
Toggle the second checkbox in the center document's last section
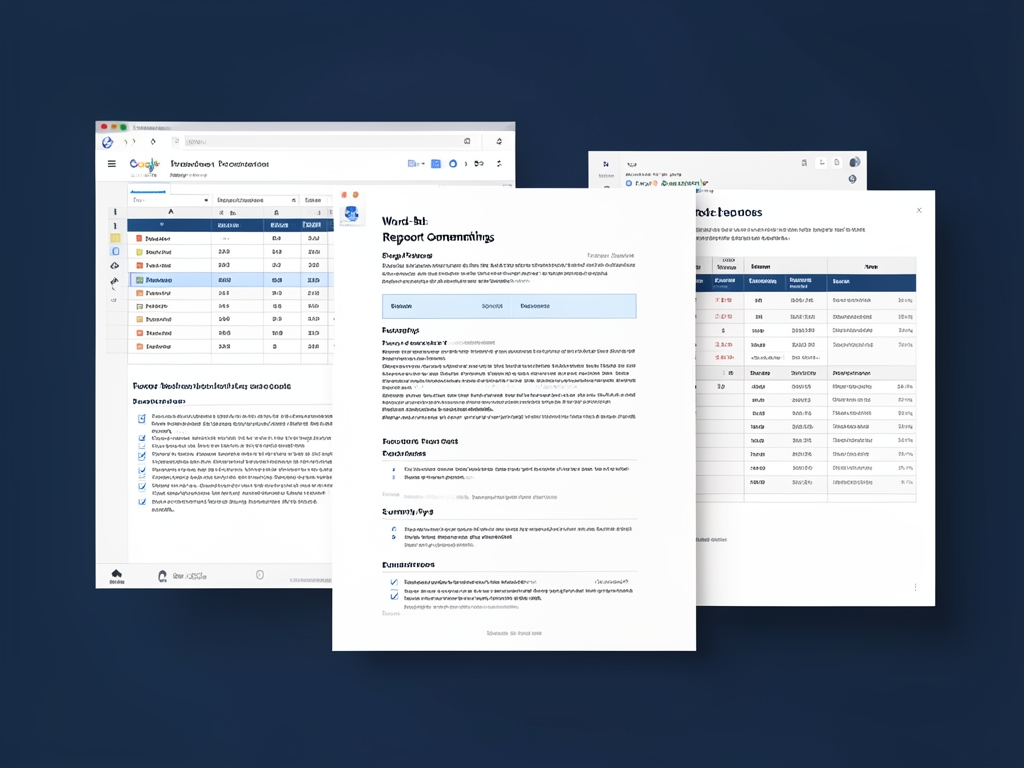click(x=394, y=595)
